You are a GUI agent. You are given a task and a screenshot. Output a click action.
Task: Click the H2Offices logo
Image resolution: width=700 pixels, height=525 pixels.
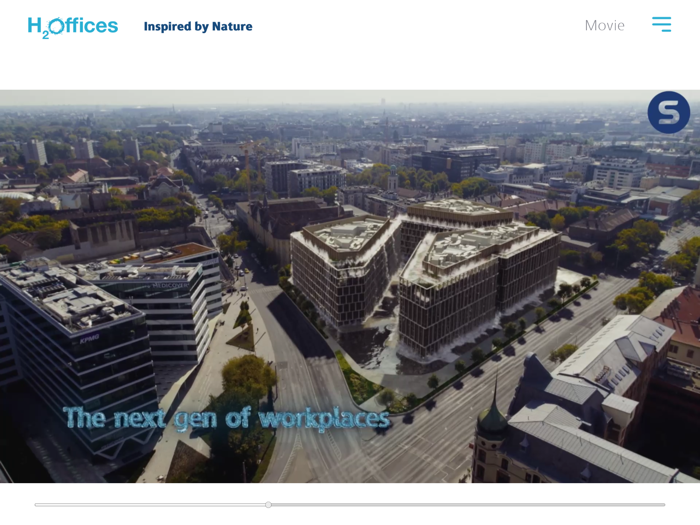[x=73, y=28]
